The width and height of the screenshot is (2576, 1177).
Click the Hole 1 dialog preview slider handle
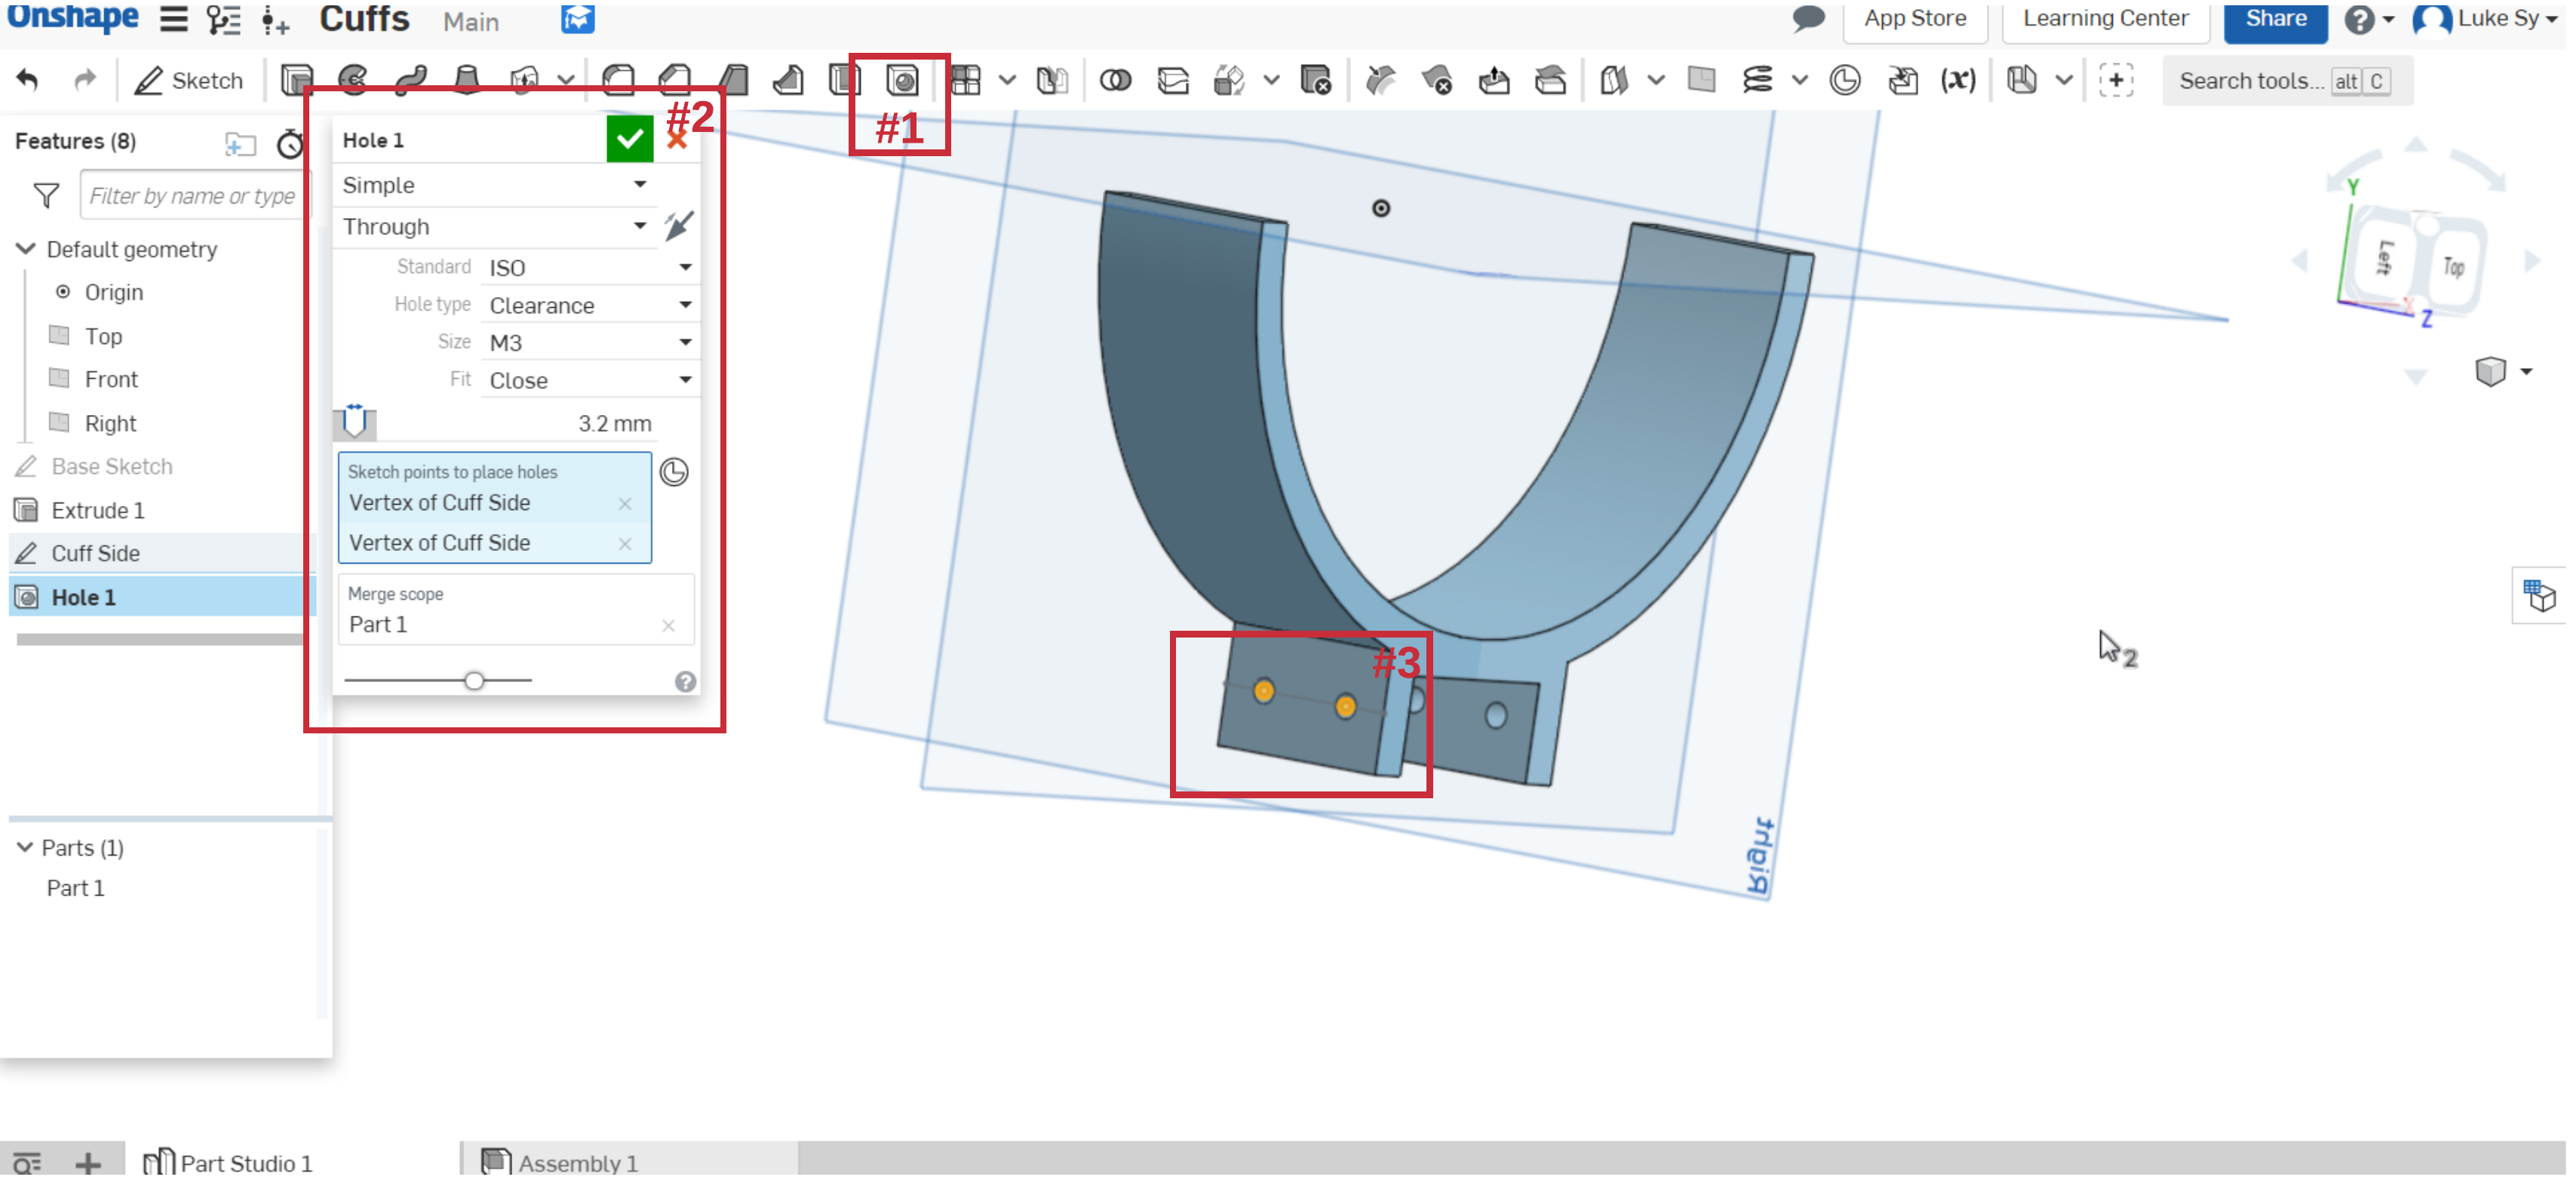(x=474, y=681)
